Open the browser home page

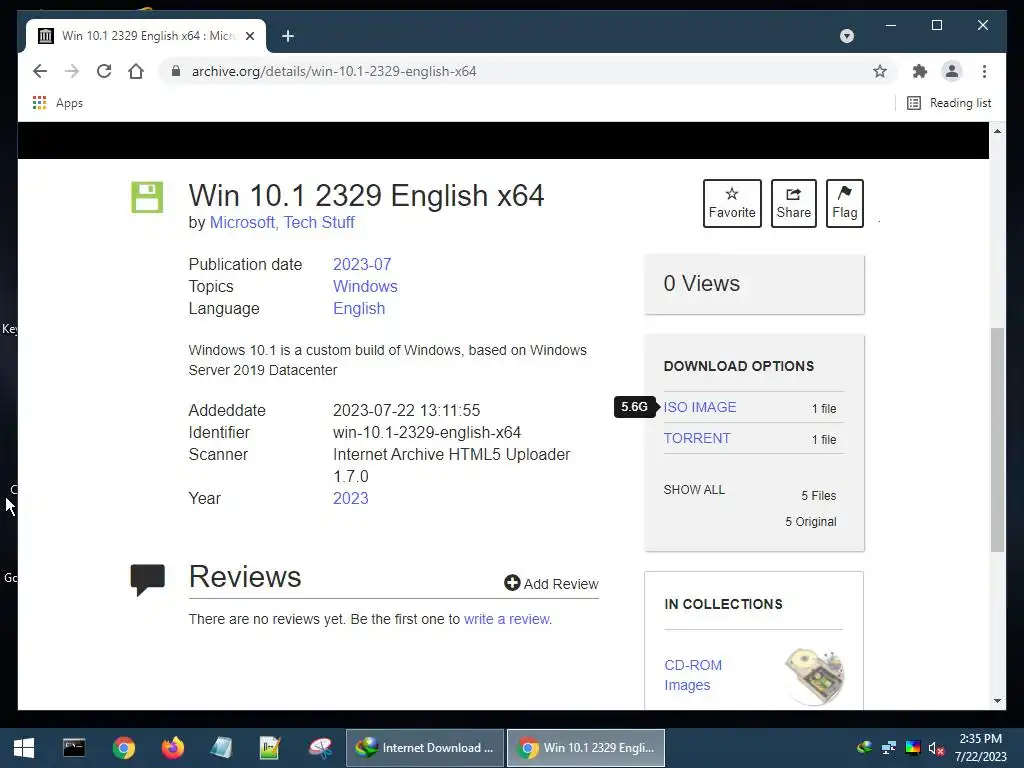coord(136,71)
